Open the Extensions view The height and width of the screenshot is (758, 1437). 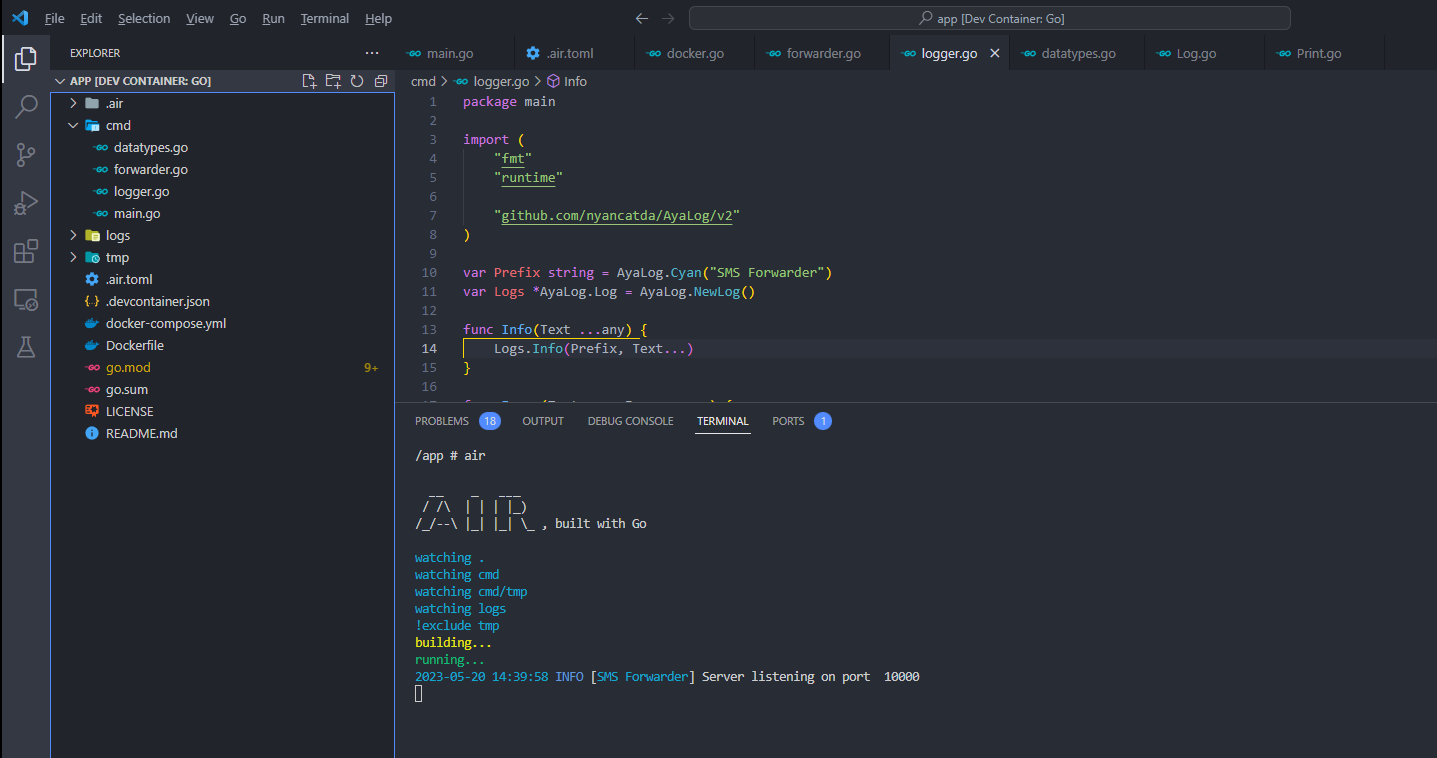click(x=26, y=251)
